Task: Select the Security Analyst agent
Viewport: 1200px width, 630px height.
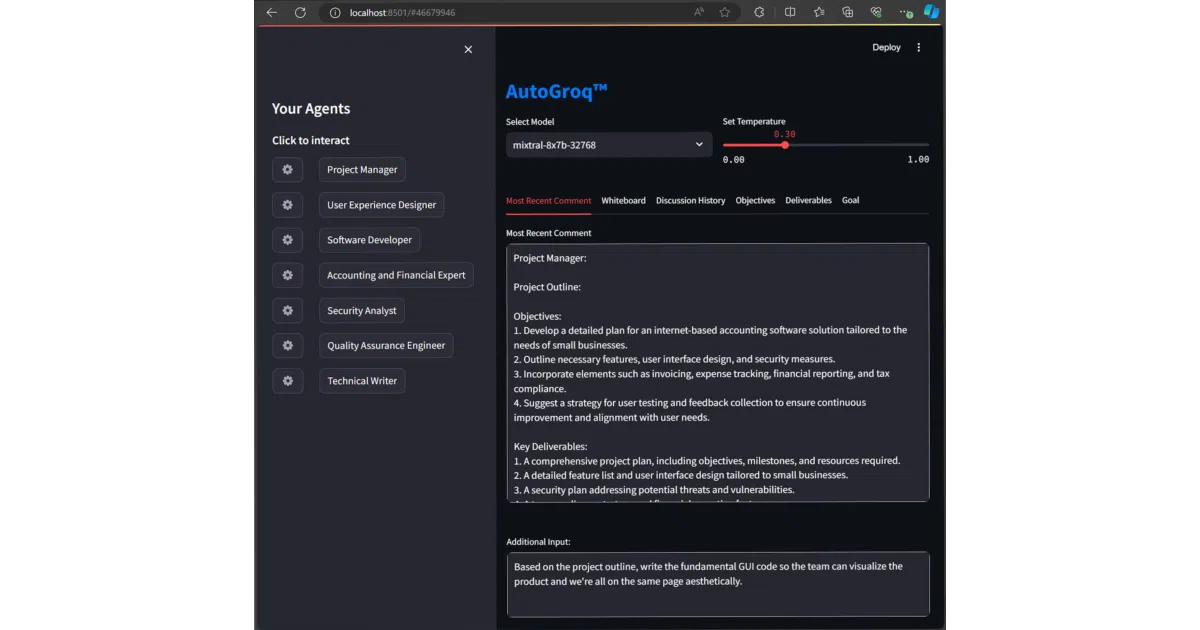Action: (x=362, y=311)
